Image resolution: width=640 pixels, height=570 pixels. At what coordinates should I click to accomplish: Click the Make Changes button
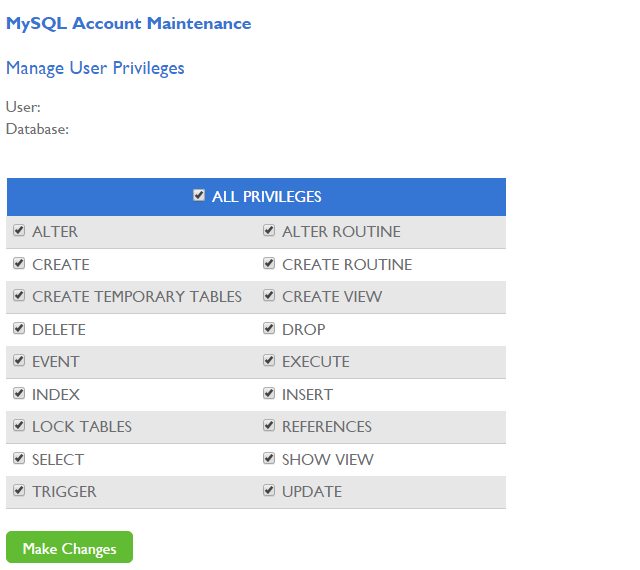(69, 547)
